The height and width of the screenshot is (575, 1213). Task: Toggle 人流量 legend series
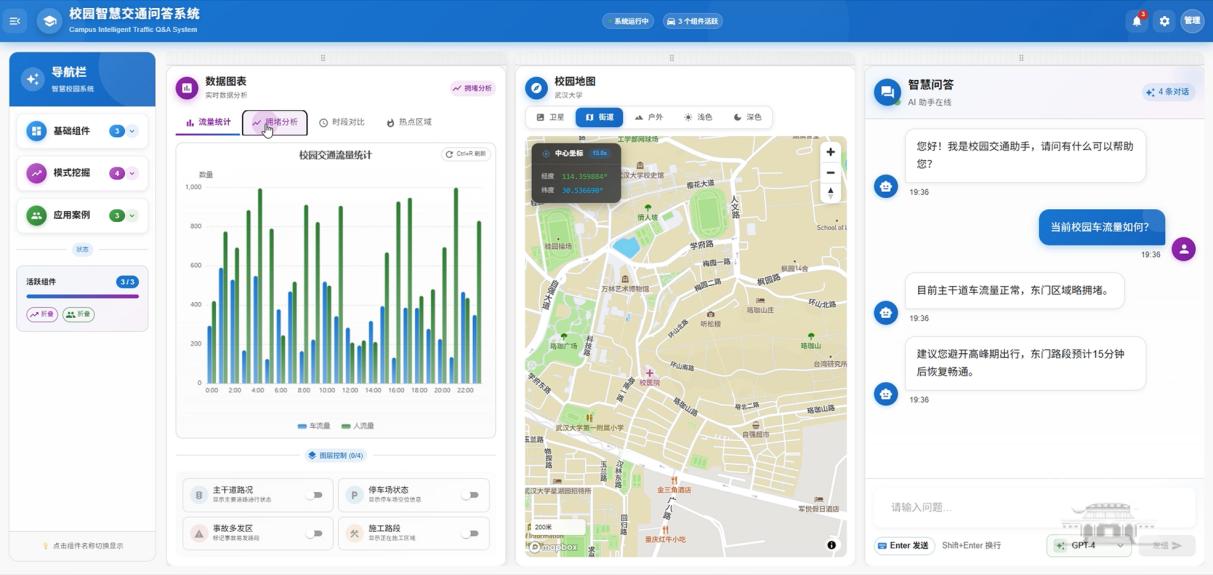coord(358,426)
